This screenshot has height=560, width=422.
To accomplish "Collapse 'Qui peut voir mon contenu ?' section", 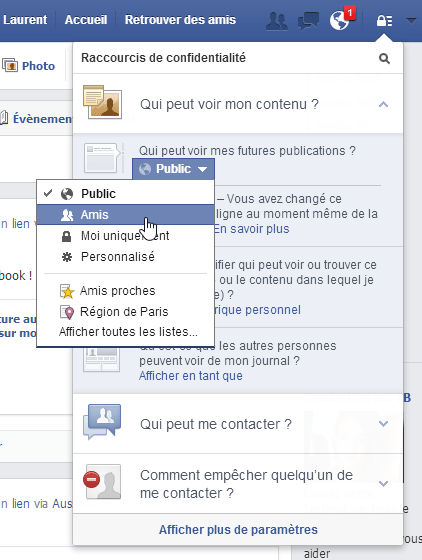I will [x=383, y=104].
